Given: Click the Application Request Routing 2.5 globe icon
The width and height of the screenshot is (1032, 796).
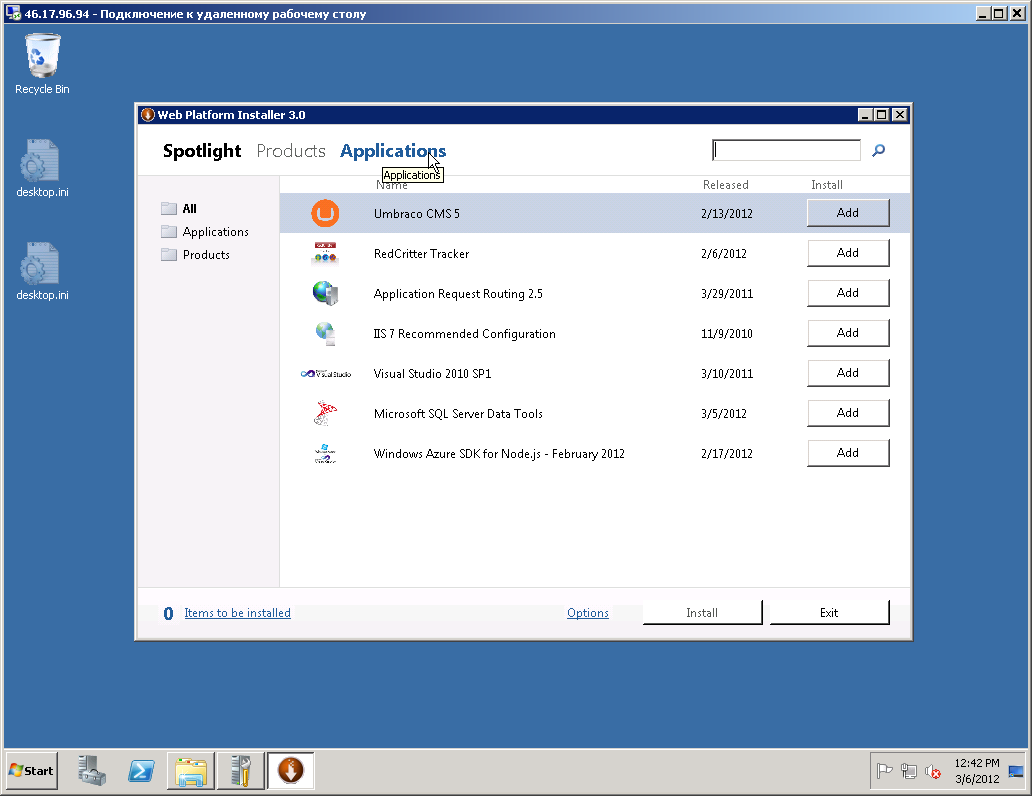Looking at the screenshot, I should [x=325, y=293].
